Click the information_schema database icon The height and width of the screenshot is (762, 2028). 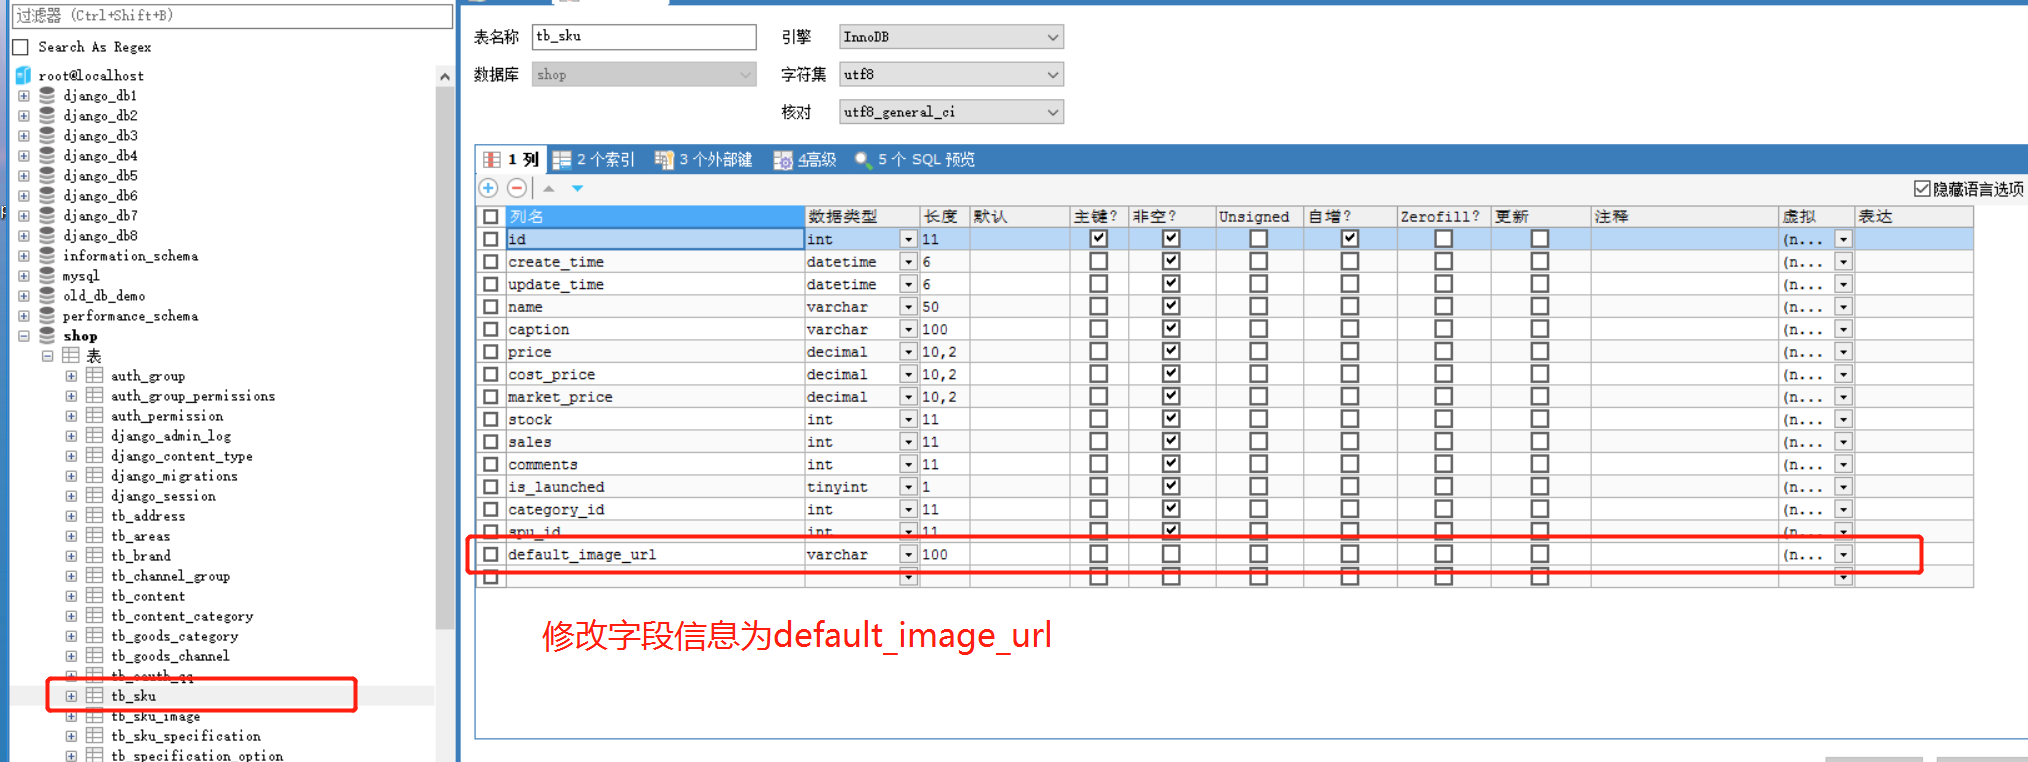[x=47, y=255]
